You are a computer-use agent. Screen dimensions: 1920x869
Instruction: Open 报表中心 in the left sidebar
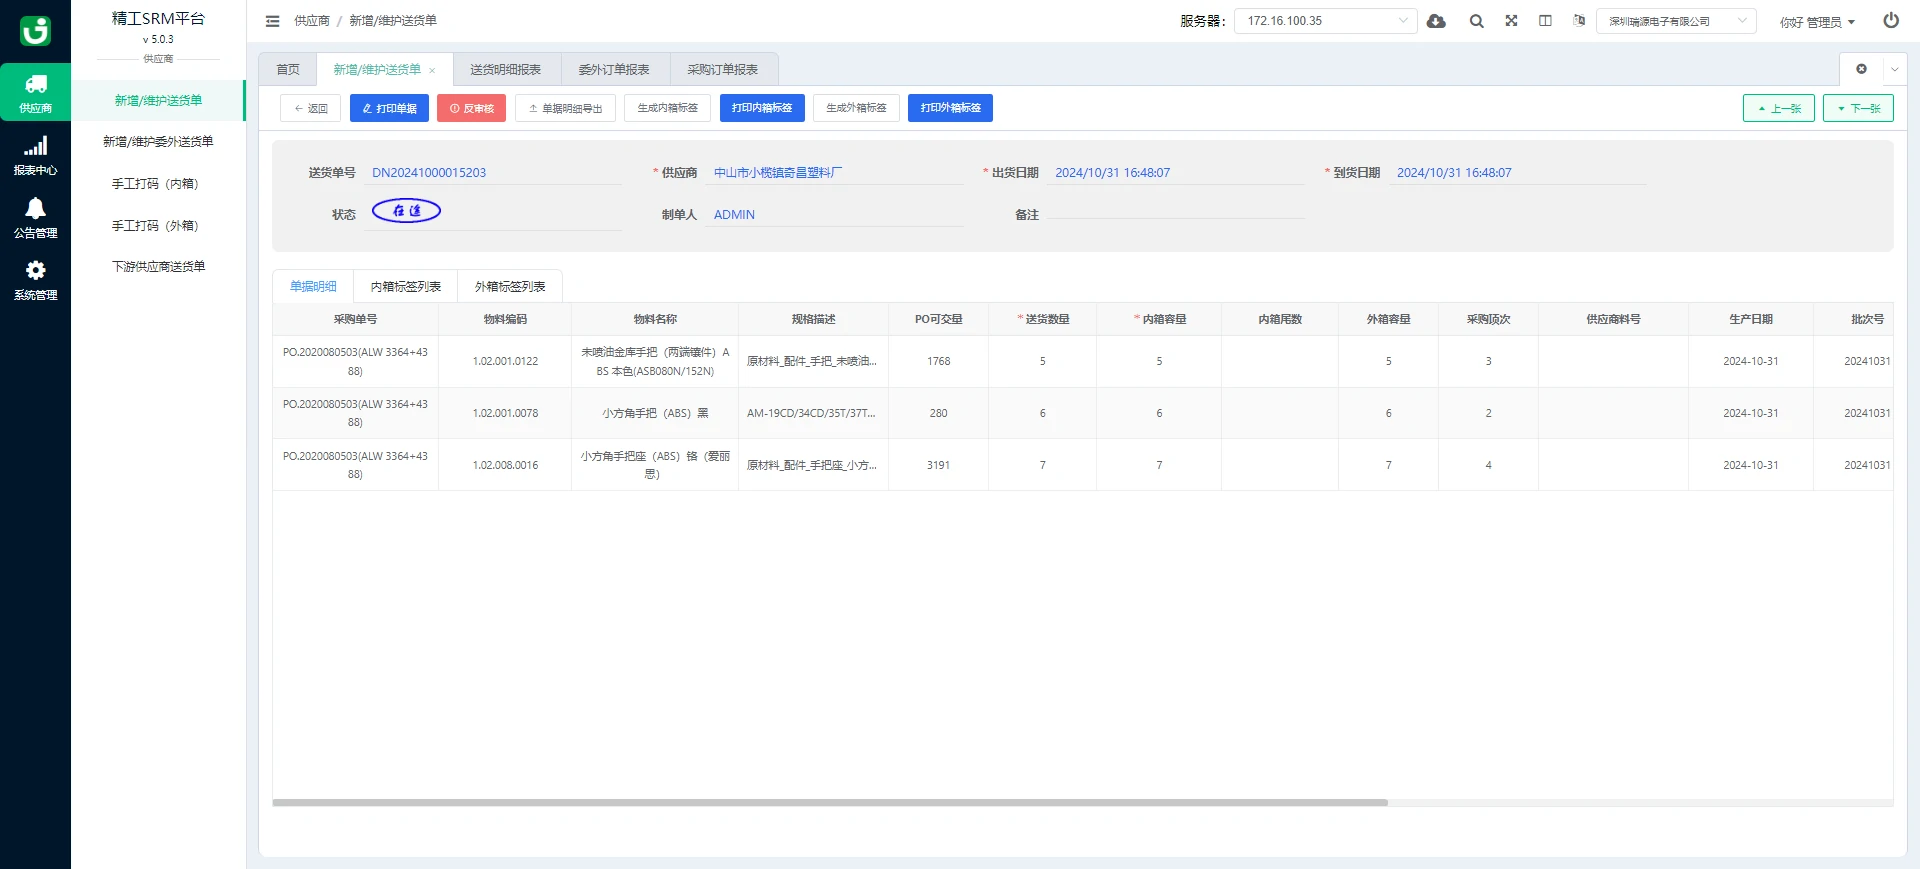35,156
